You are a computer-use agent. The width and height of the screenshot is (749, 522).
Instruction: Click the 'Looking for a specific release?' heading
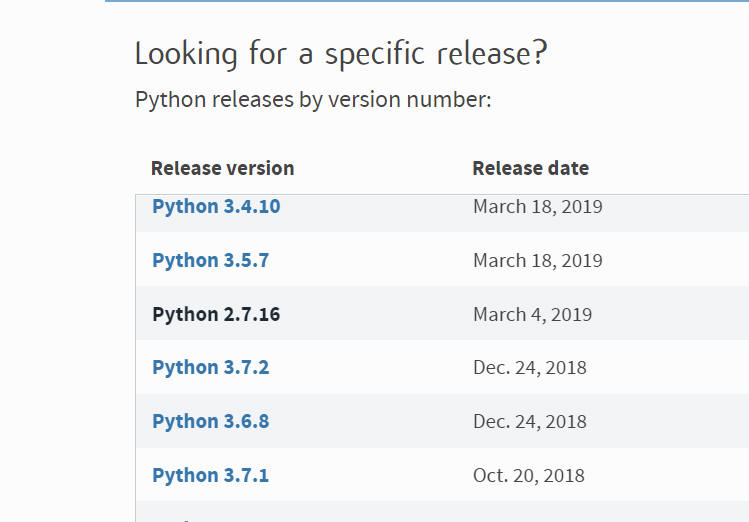[341, 54]
